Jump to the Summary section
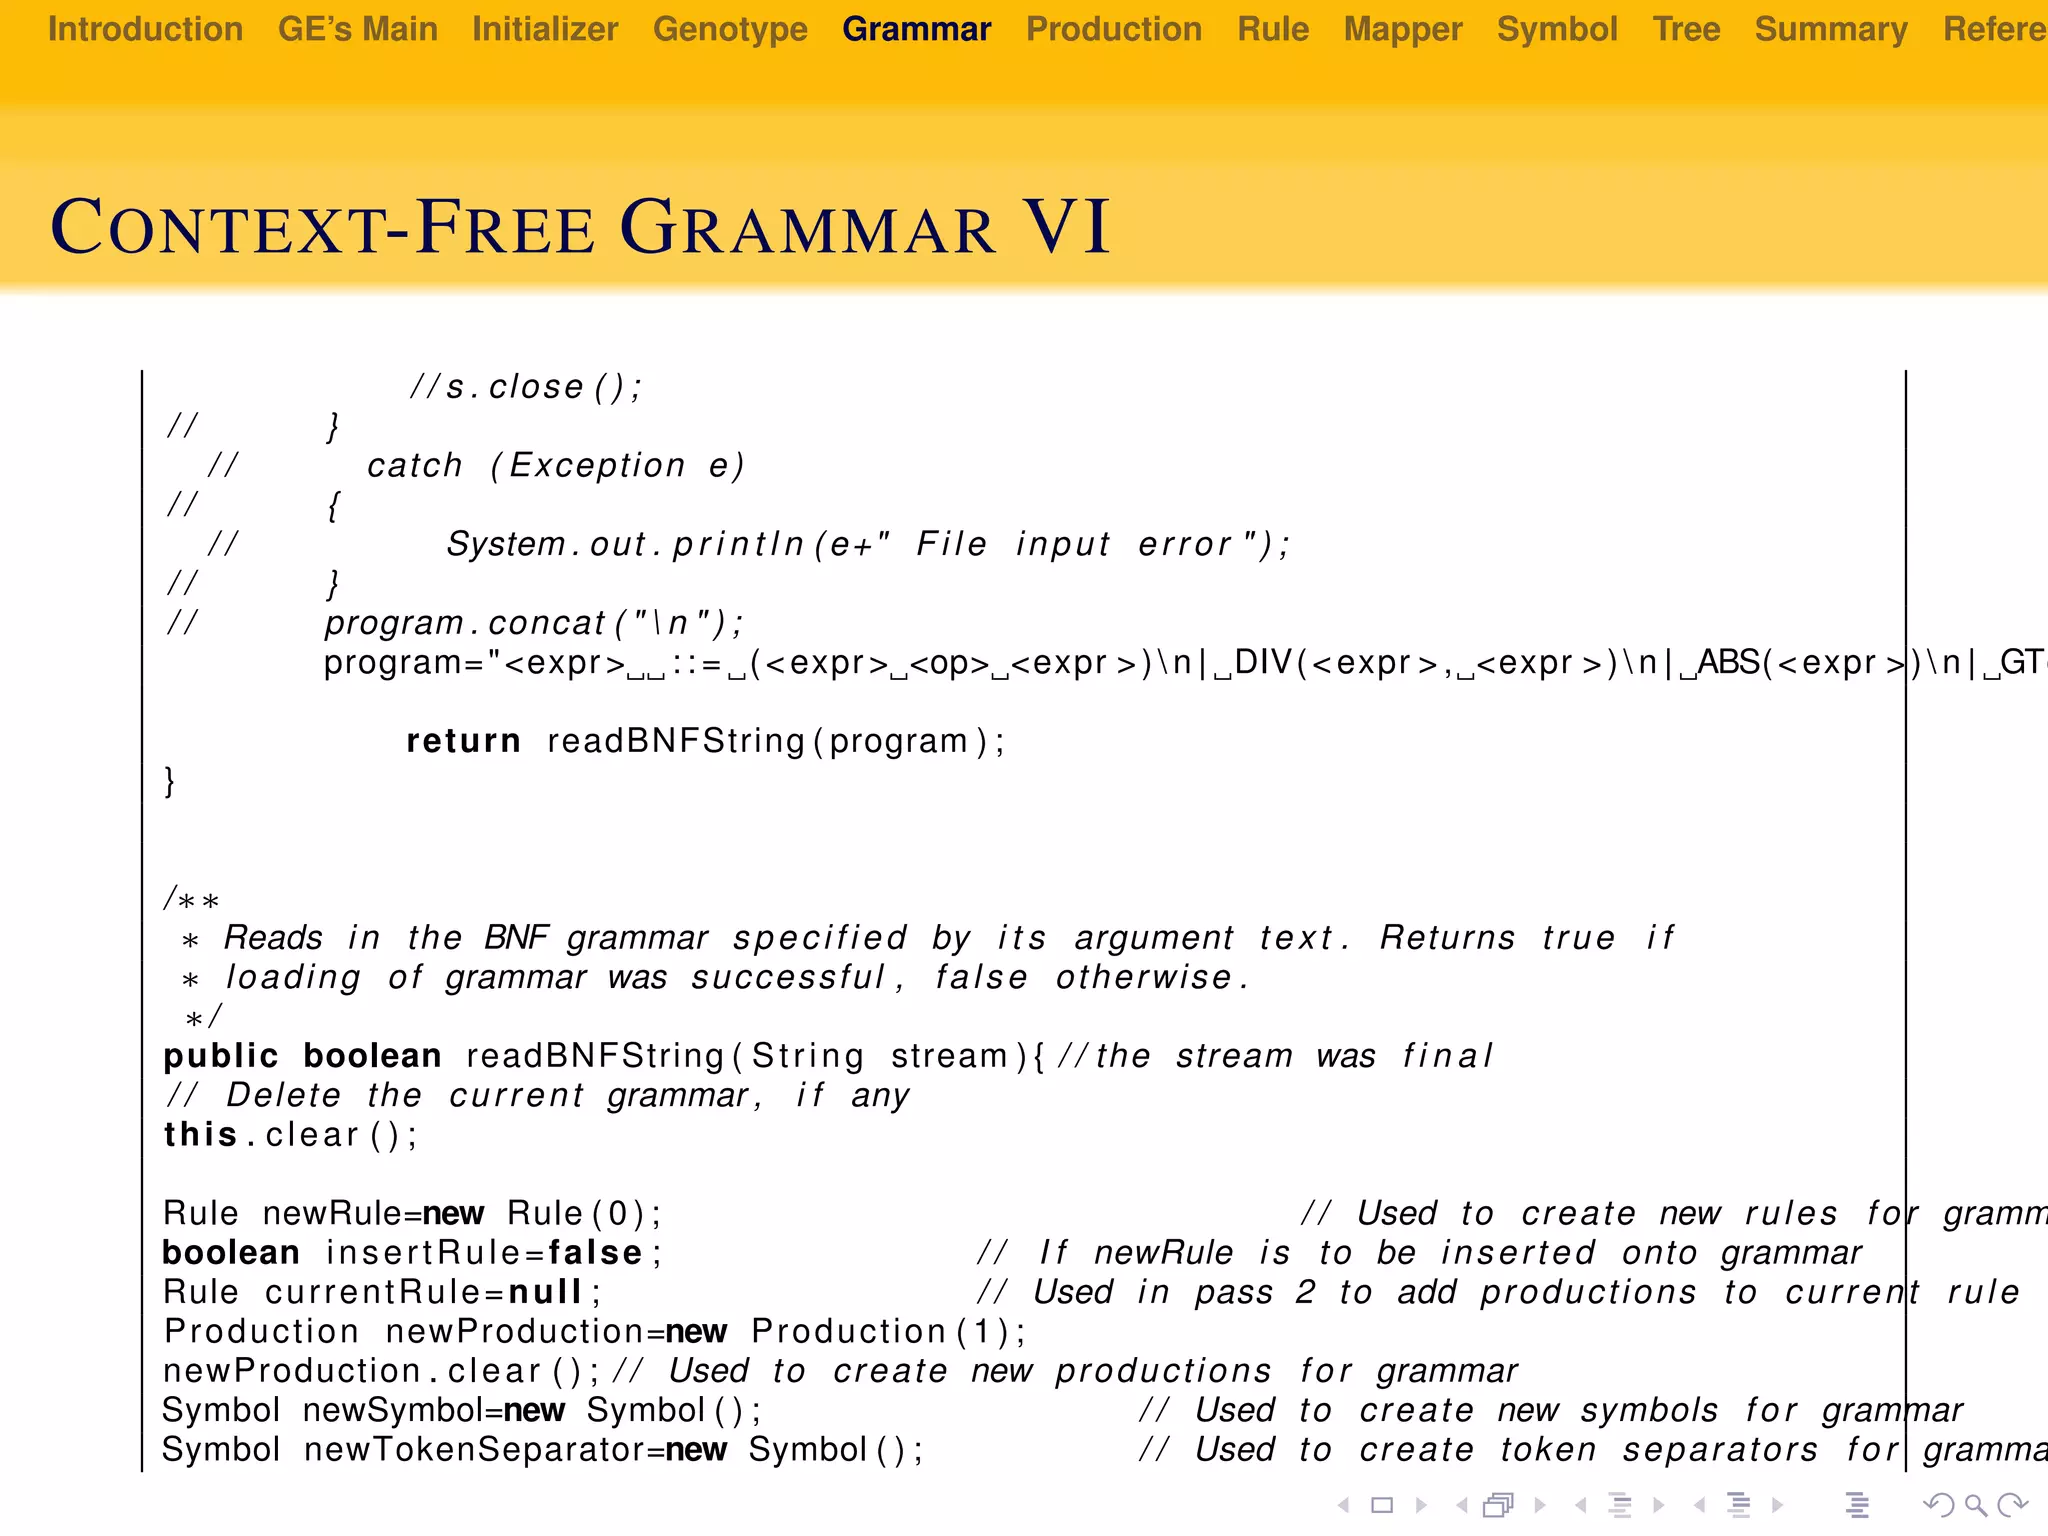 (1831, 29)
